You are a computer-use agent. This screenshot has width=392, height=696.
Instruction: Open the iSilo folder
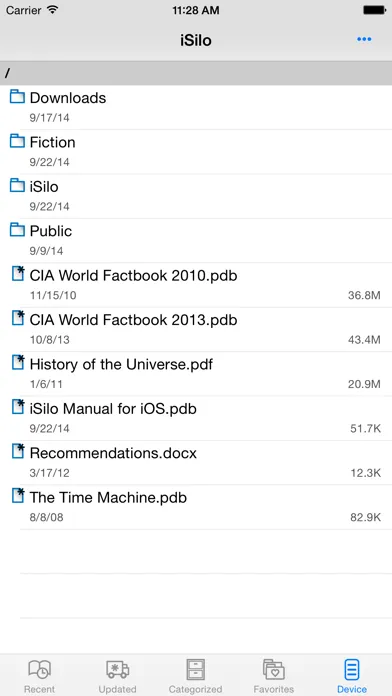pyautogui.click(x=196, y=196)
